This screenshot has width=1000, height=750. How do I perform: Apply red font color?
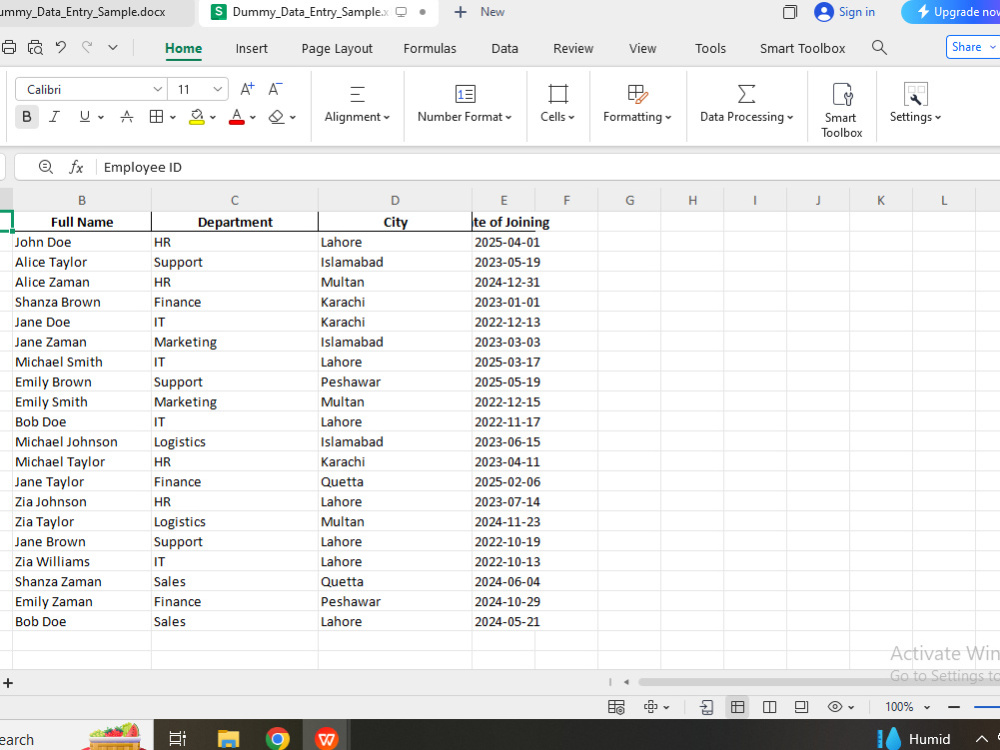(237, 117)
